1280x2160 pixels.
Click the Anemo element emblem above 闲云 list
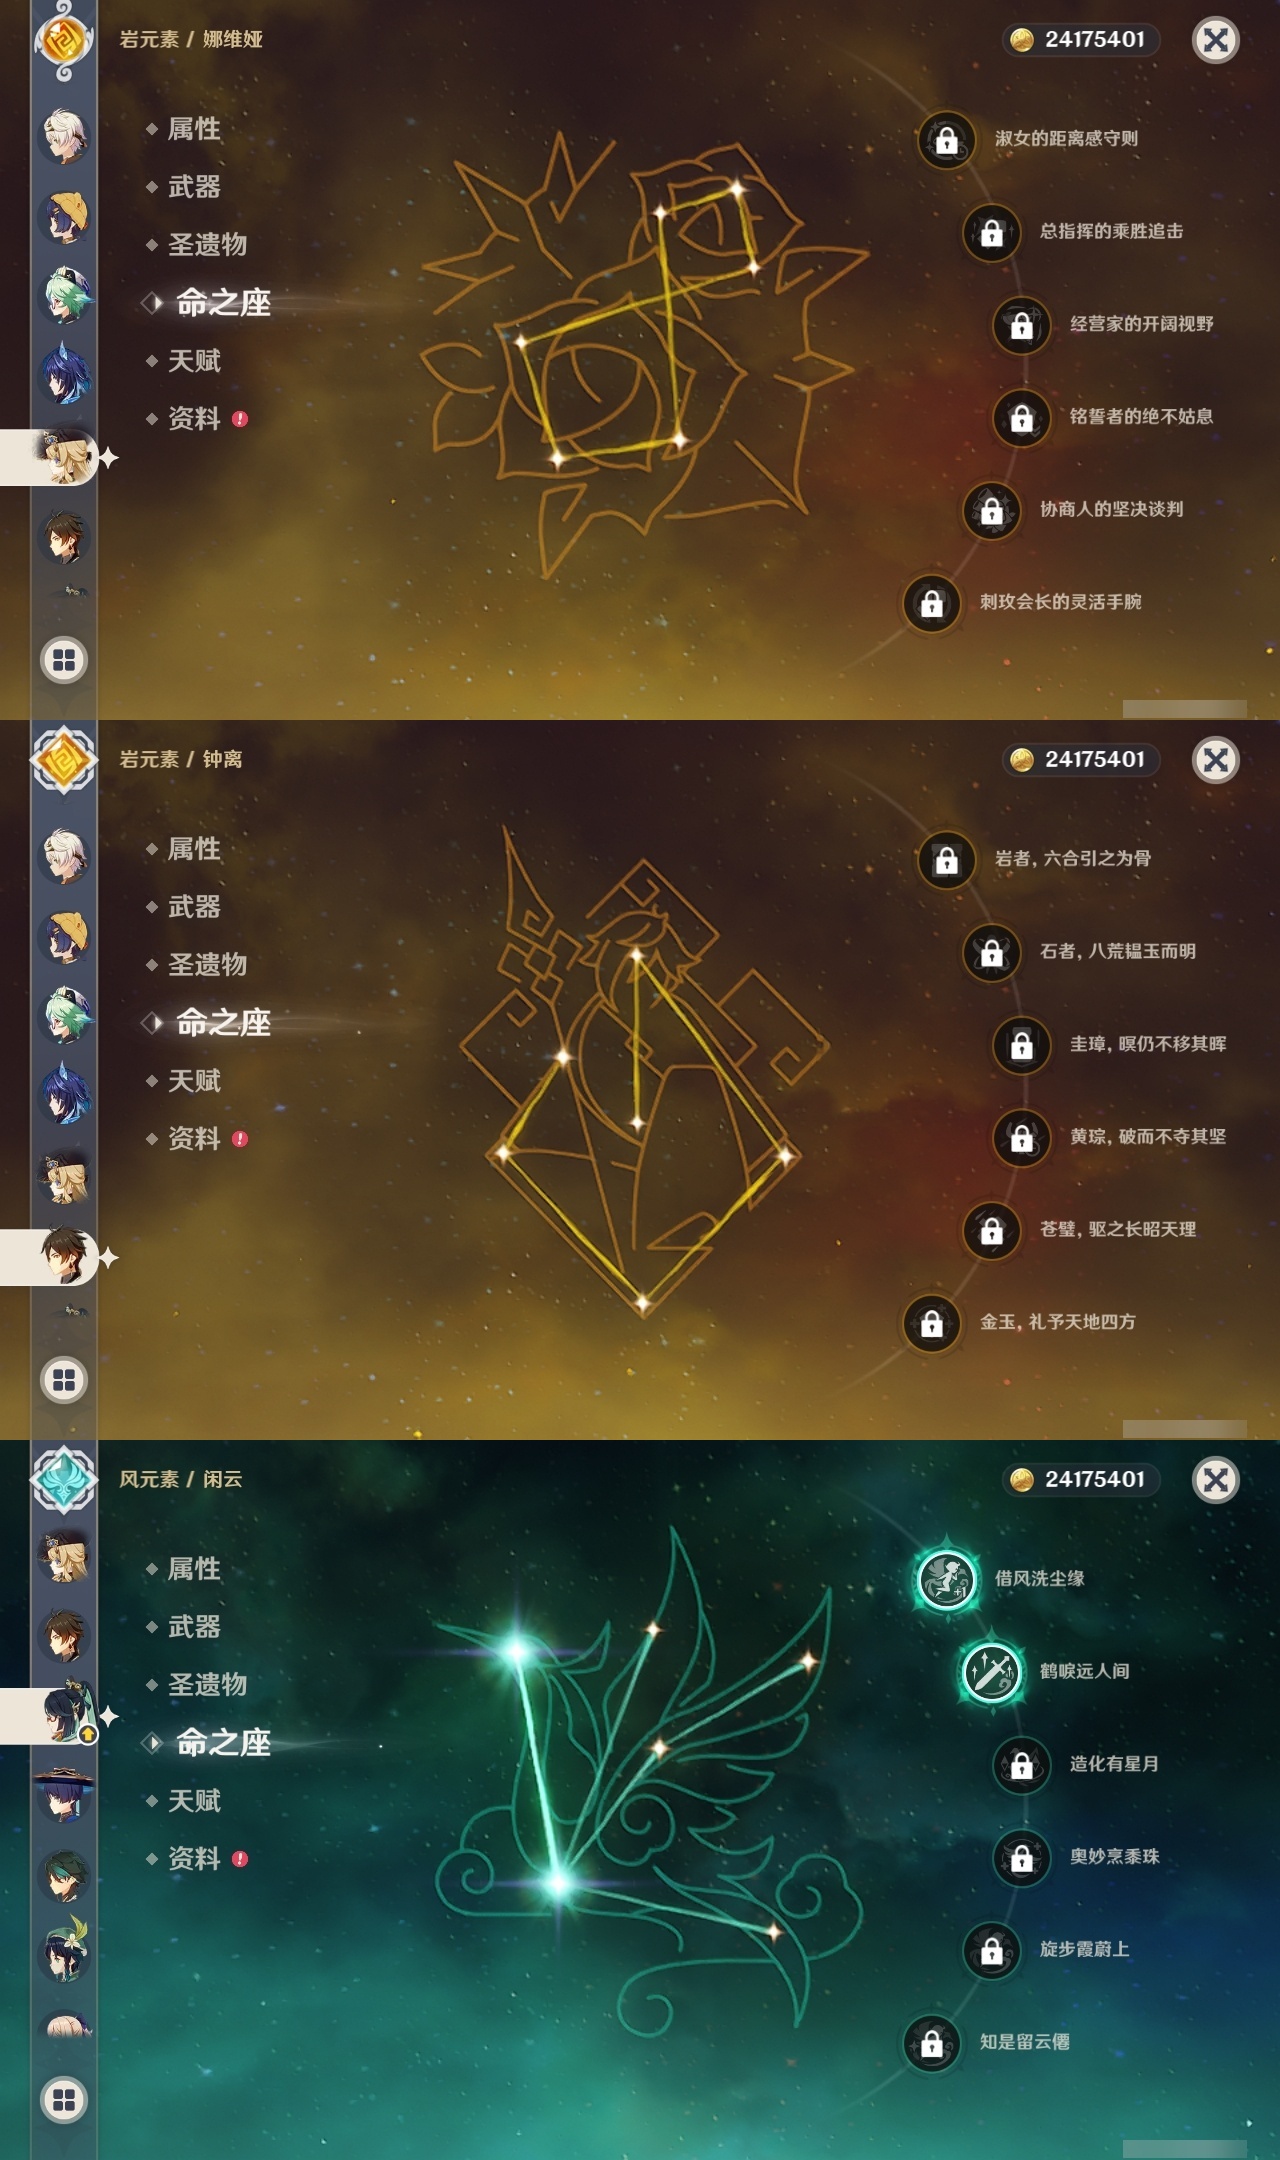(64, 1480)
